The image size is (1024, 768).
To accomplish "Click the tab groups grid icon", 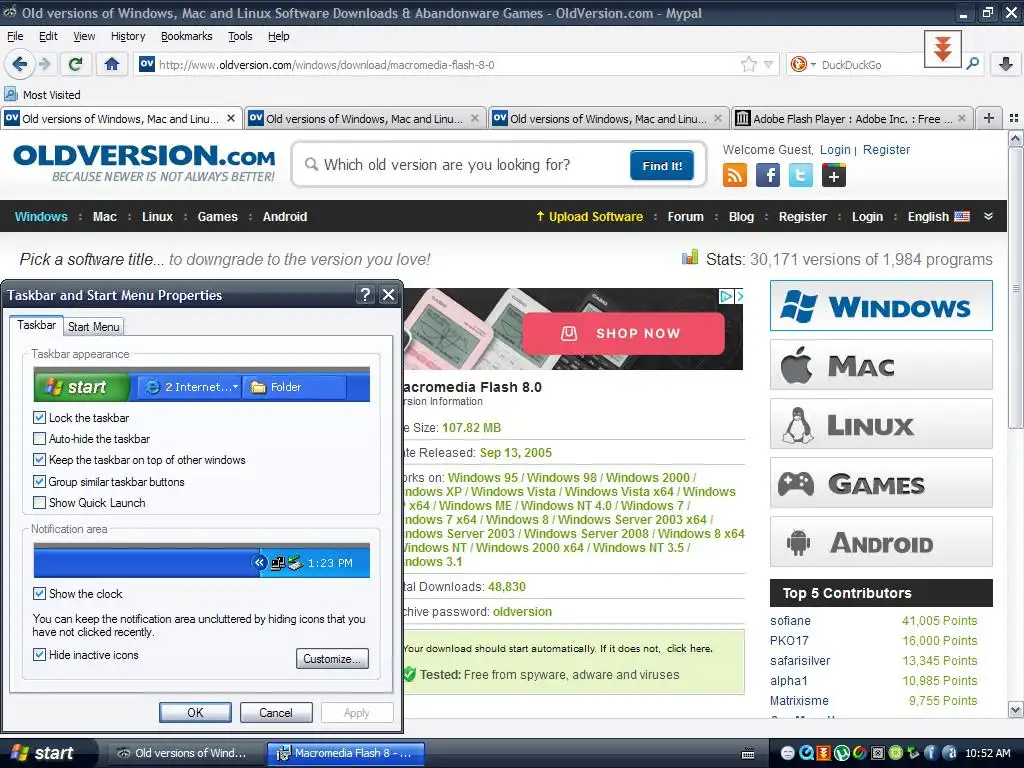I will click(1014, 118).
